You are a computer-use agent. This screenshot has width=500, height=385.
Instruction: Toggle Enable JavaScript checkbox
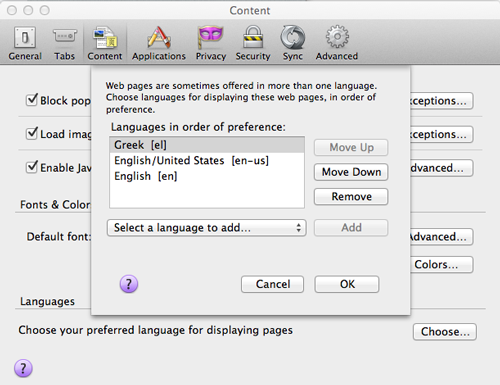point(32,167)
